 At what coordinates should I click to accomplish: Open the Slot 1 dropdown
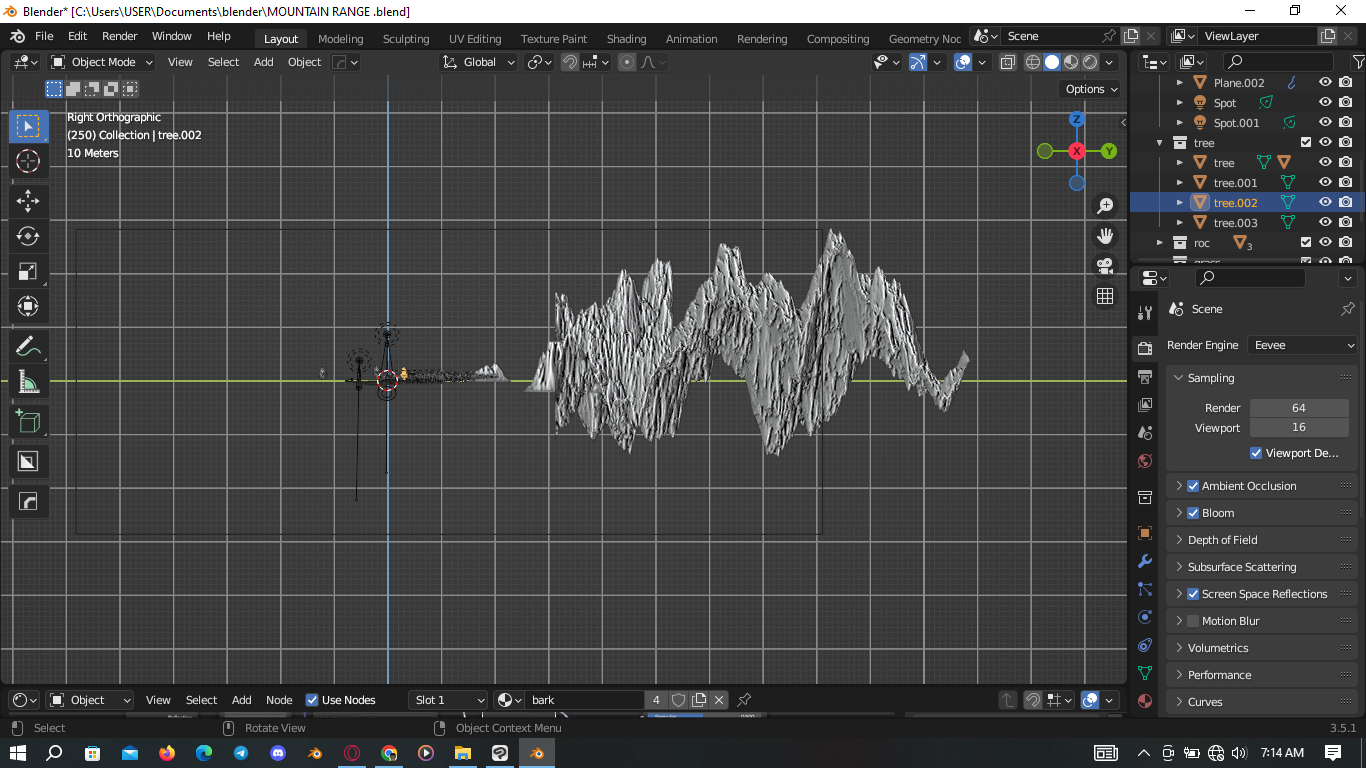point(448,700)
